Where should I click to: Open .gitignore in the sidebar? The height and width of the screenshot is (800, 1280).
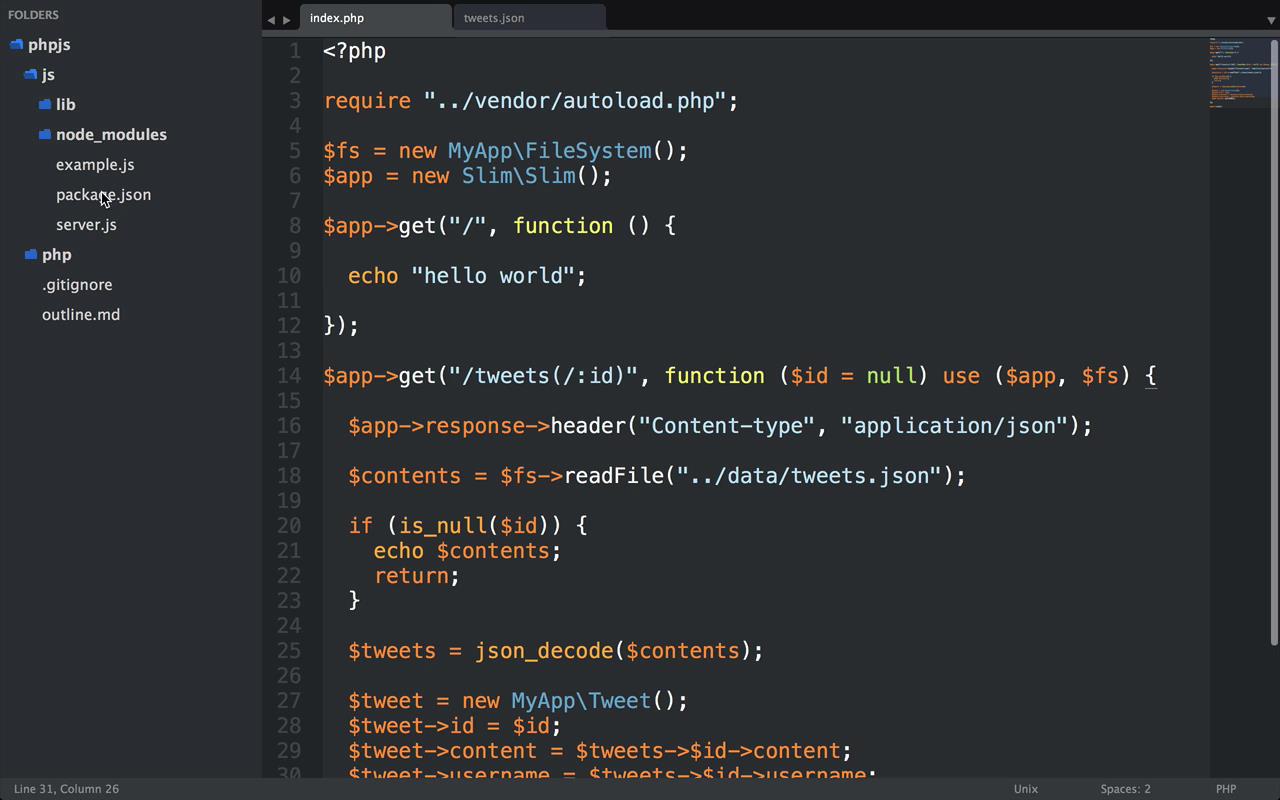77,285
